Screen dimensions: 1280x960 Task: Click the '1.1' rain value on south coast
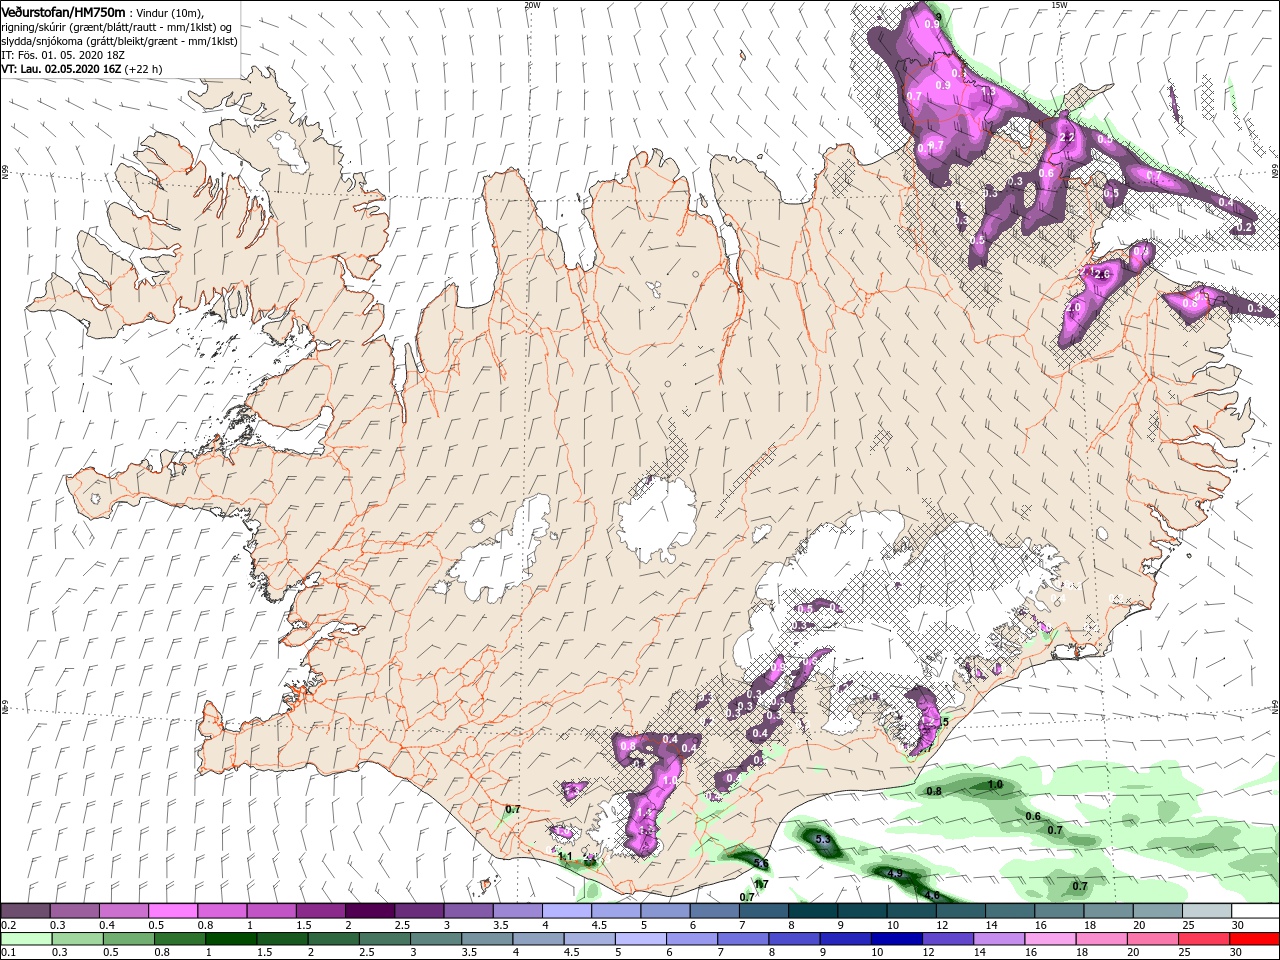(565, 857)
